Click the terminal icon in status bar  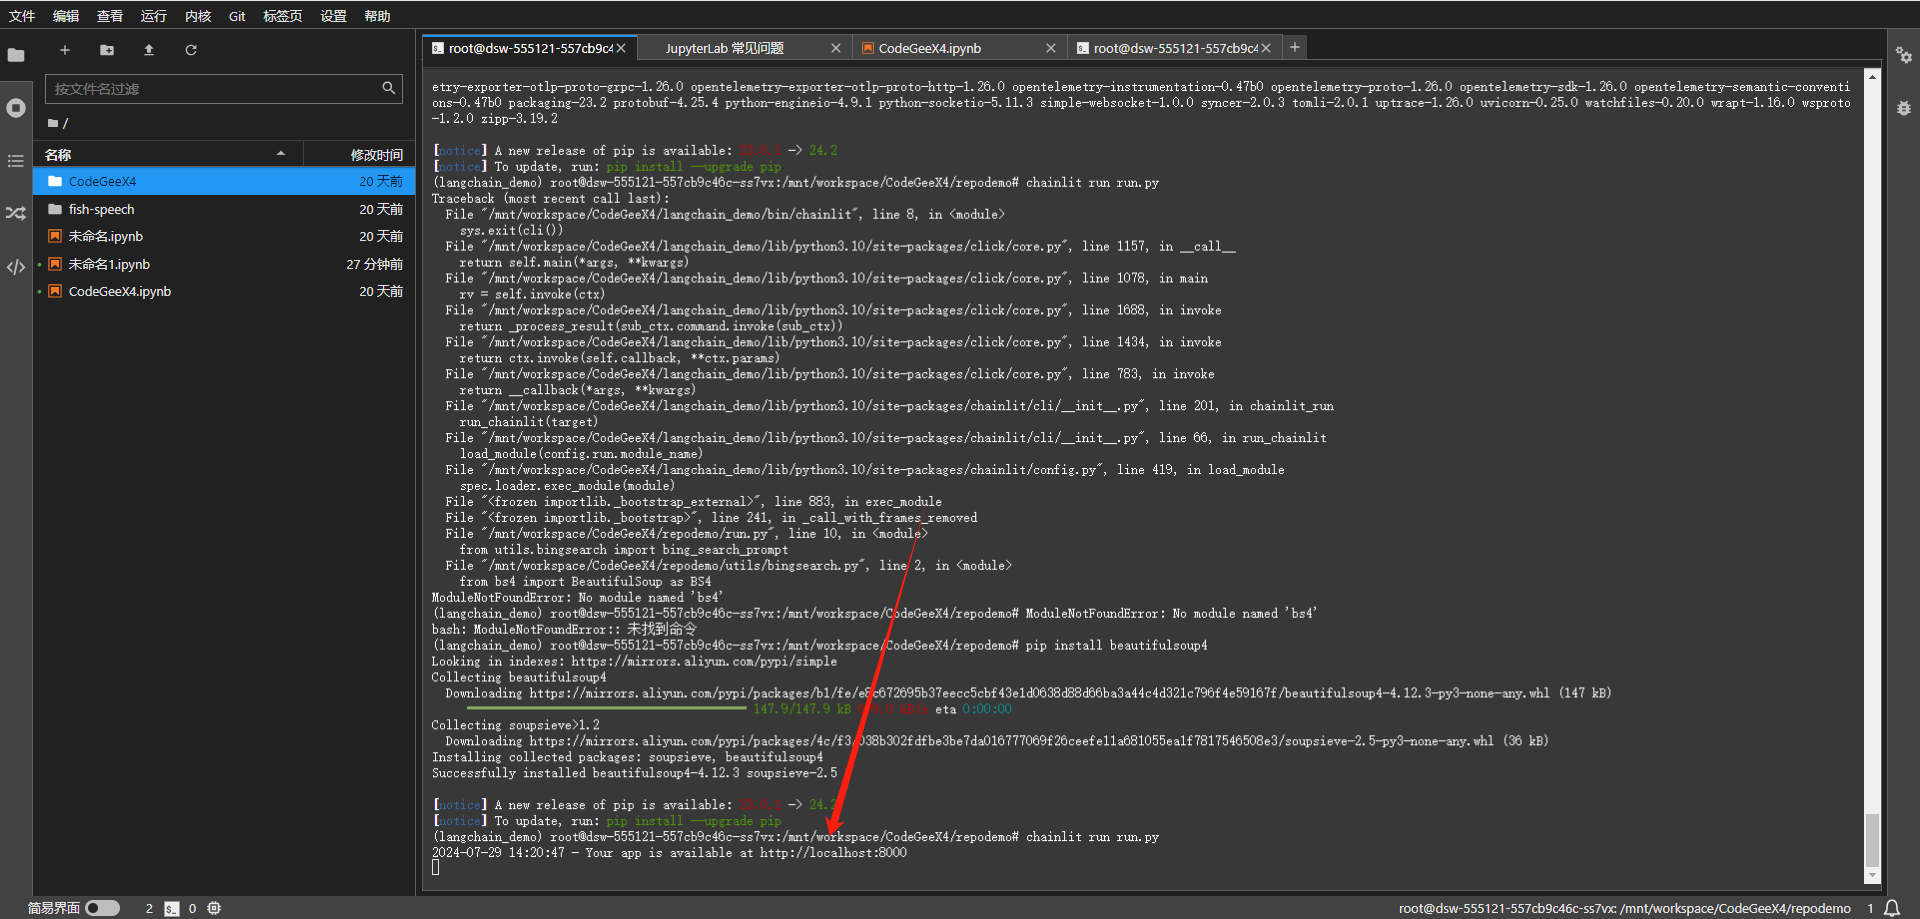[x=172, y=908]
